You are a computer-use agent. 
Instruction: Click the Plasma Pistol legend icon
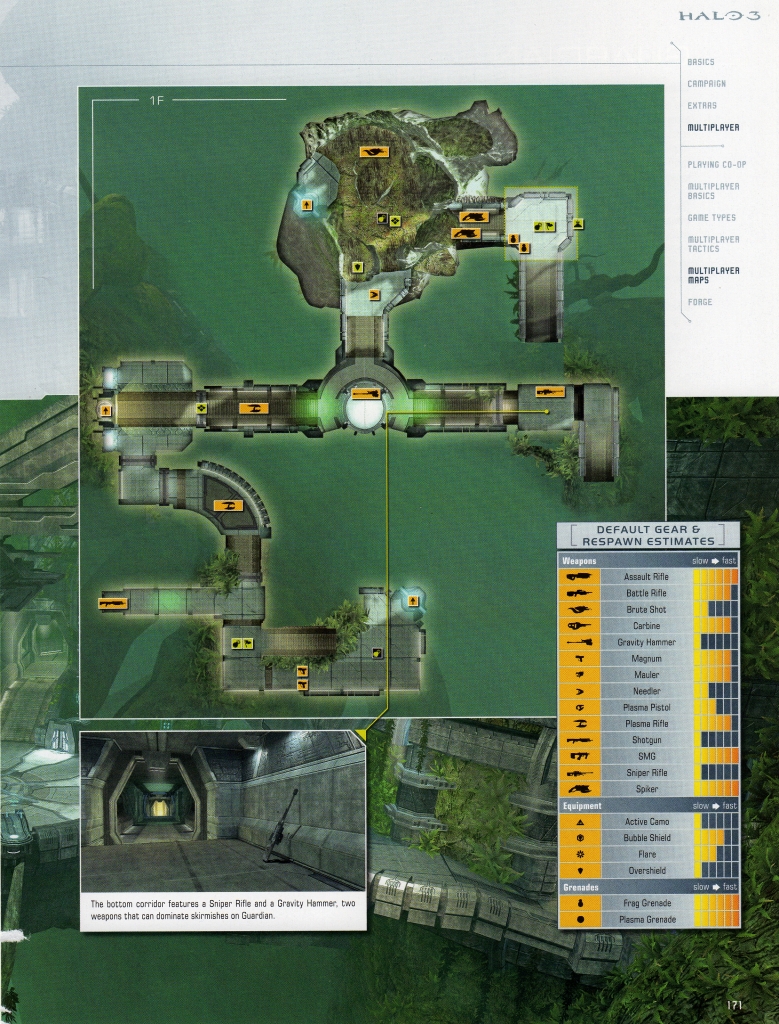coord(579,707)
